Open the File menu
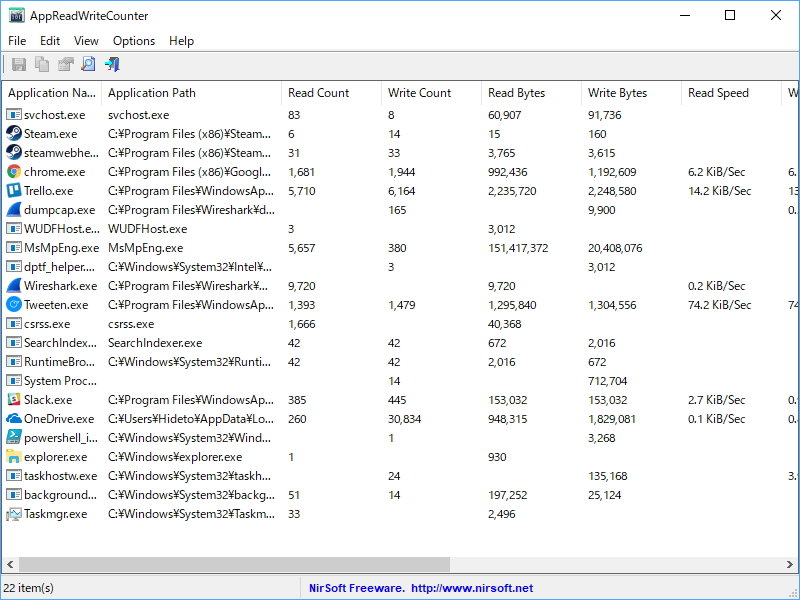800x600 pixels. (x=16, y=41)
